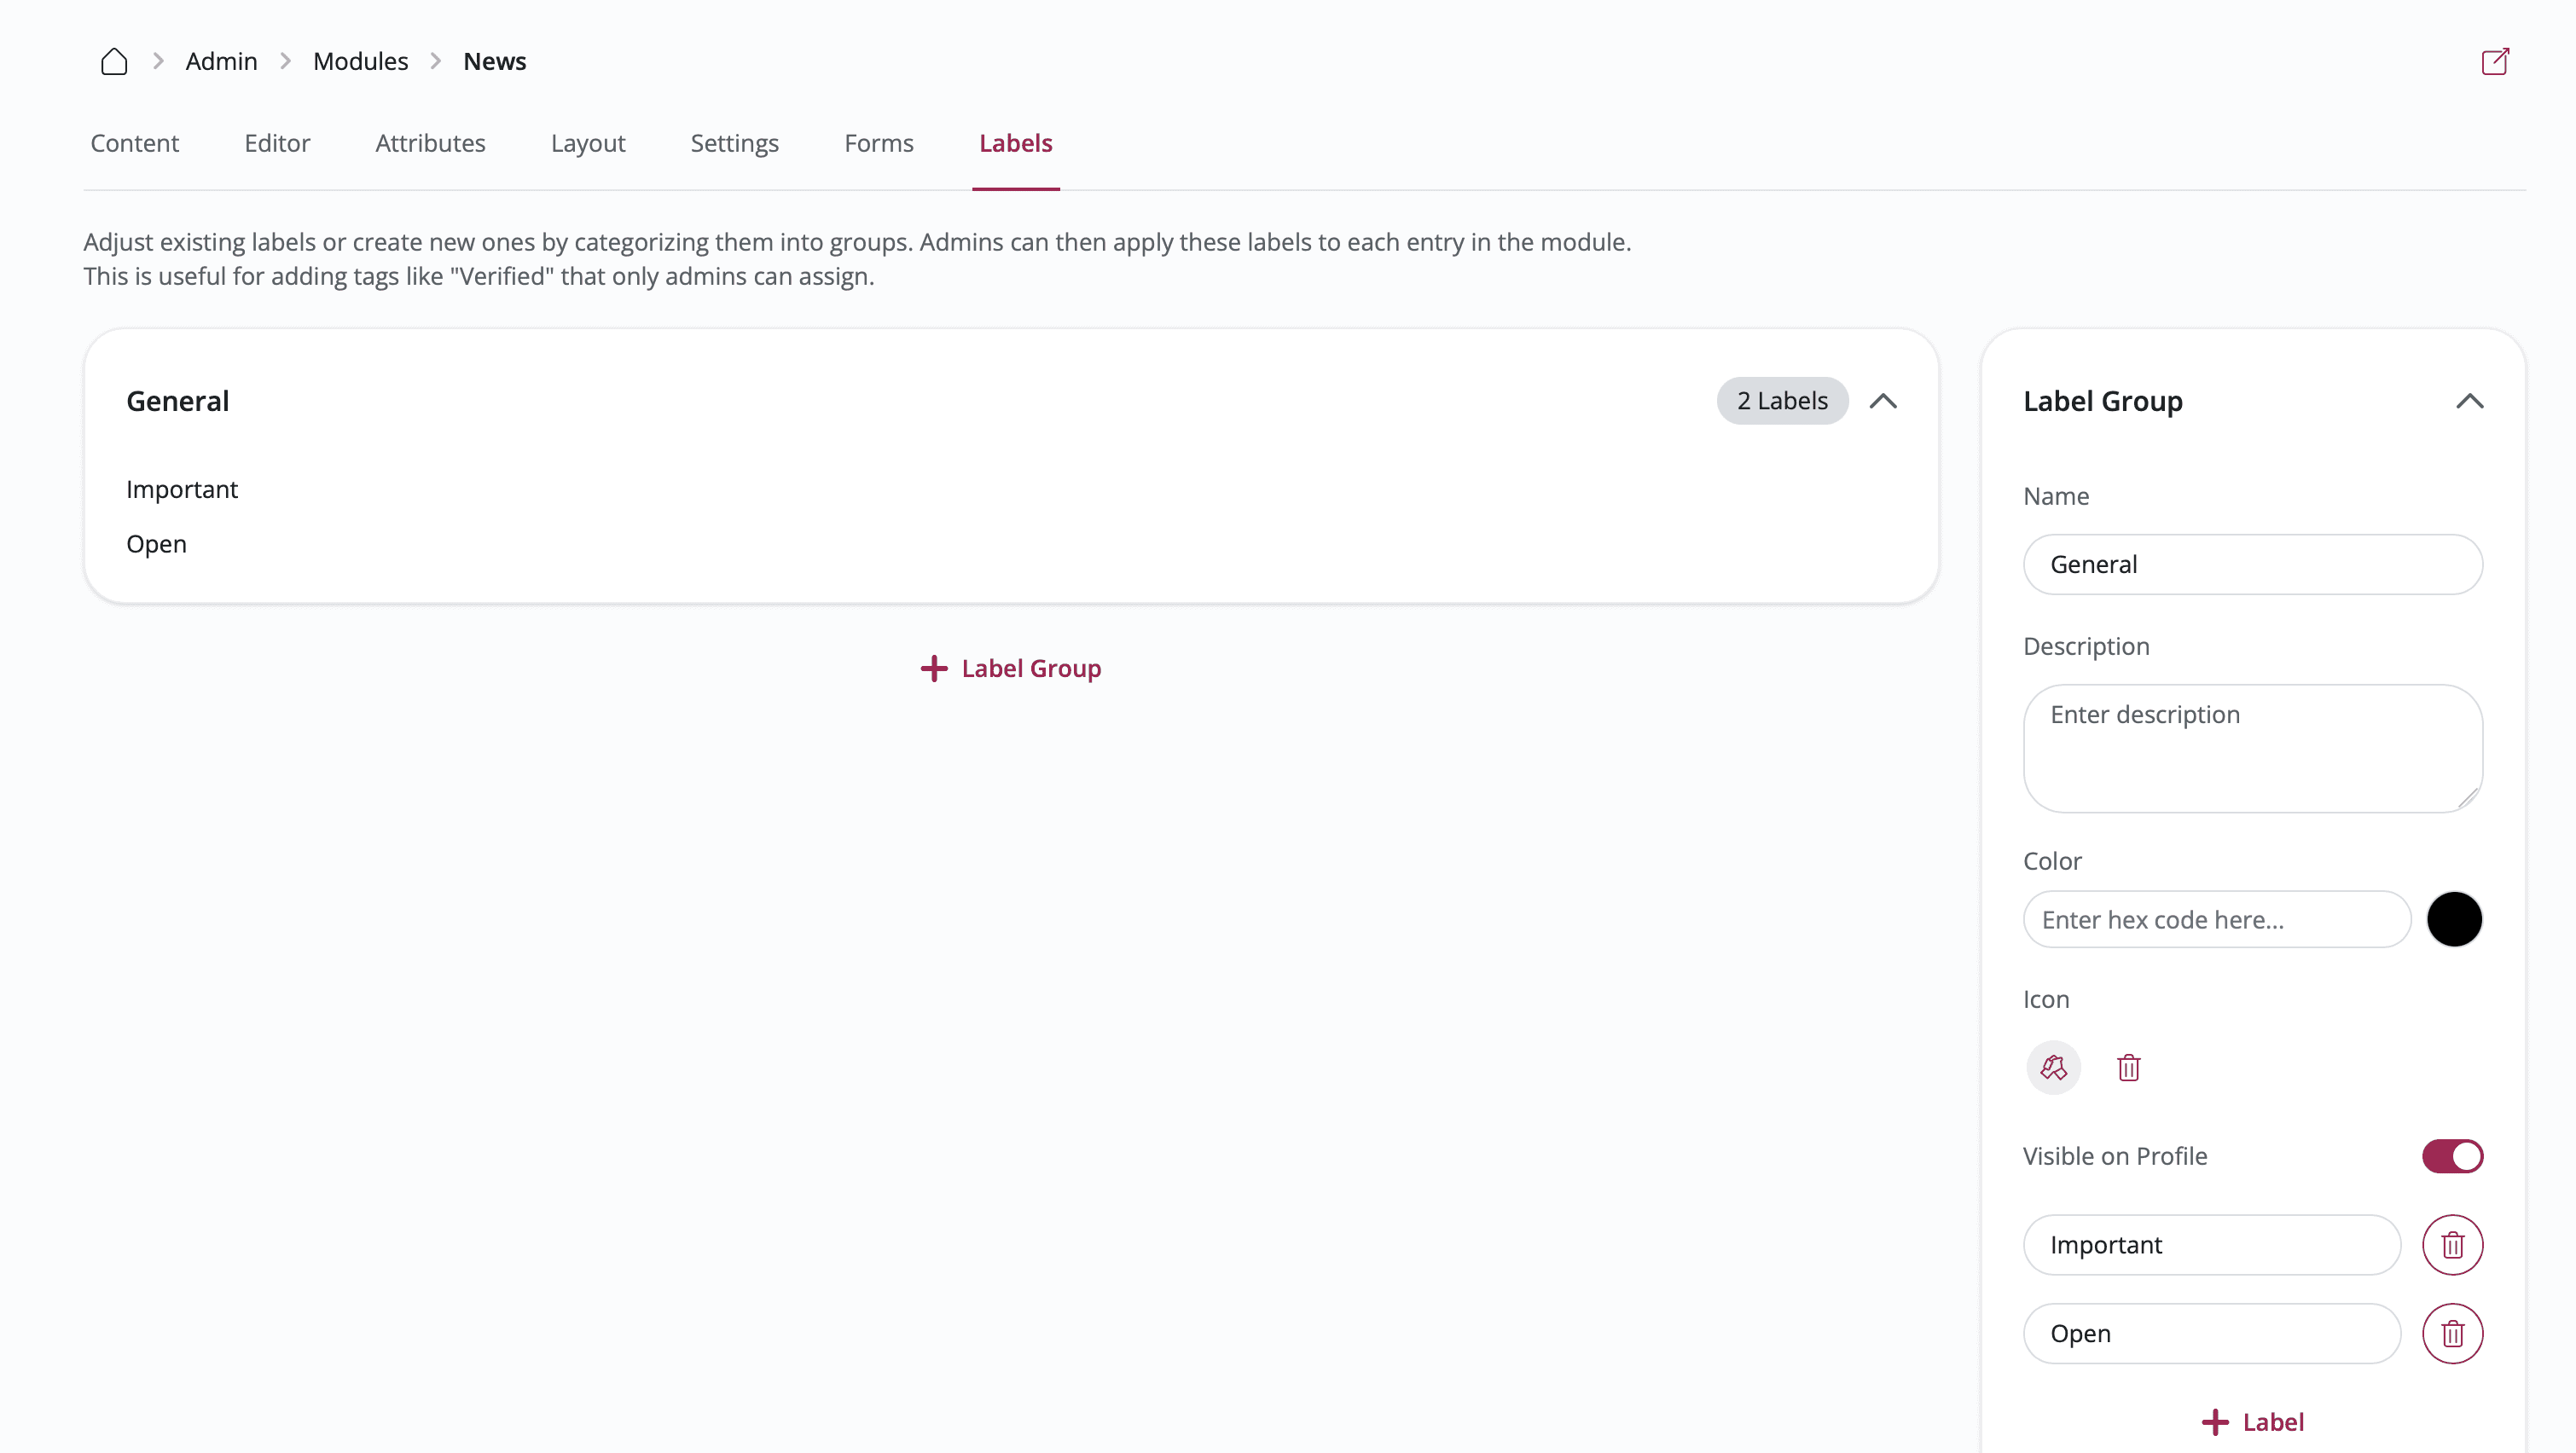The image size is (2576, 1453).
Task: Open module in new window icon
Action: click(x=2495, y=61)
